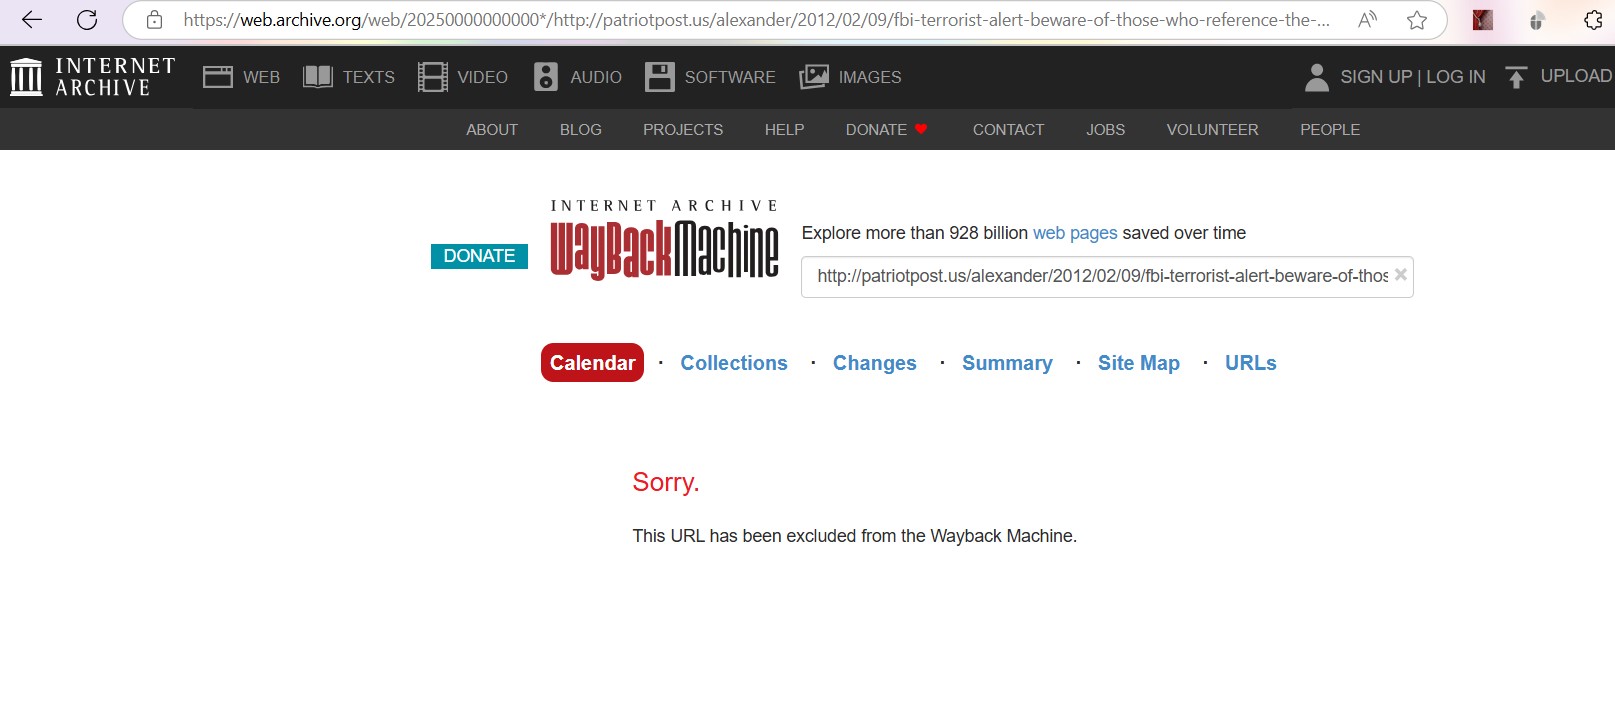
Task: Click the AUDIO label in the navbar
Action: pyautogui.click(x=596, y=77)
